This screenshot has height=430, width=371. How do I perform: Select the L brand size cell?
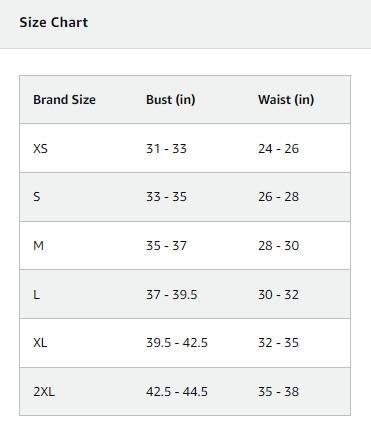coord(36,294)
